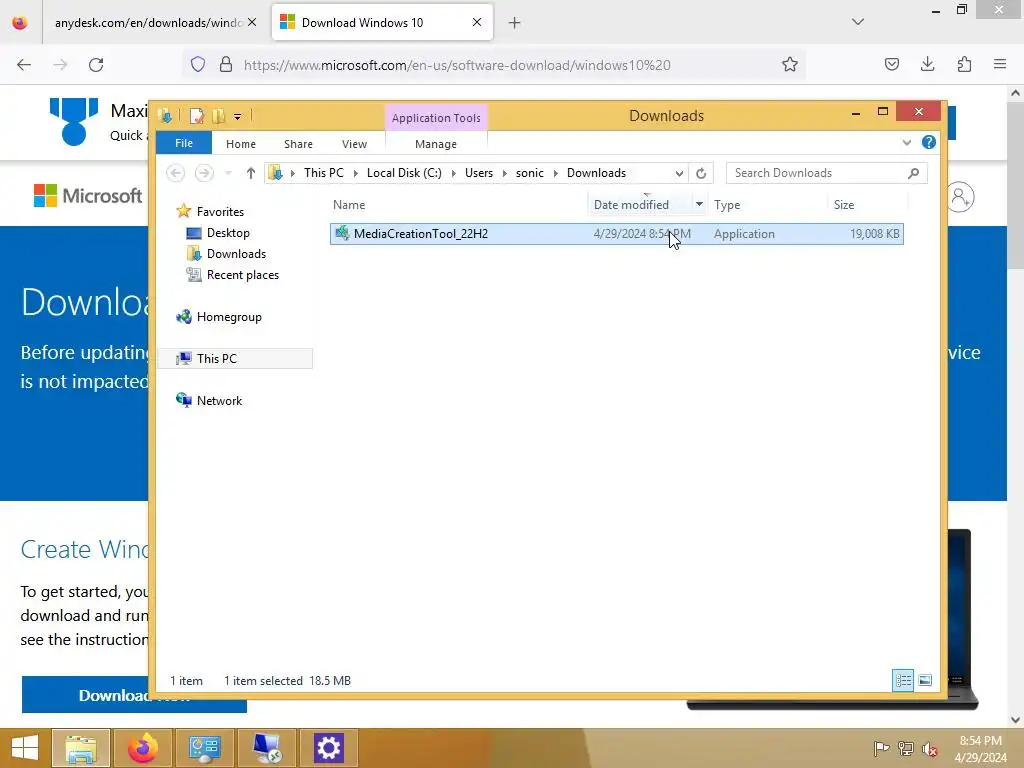
Task: Show site security padlock info
Action: point(226,64)
